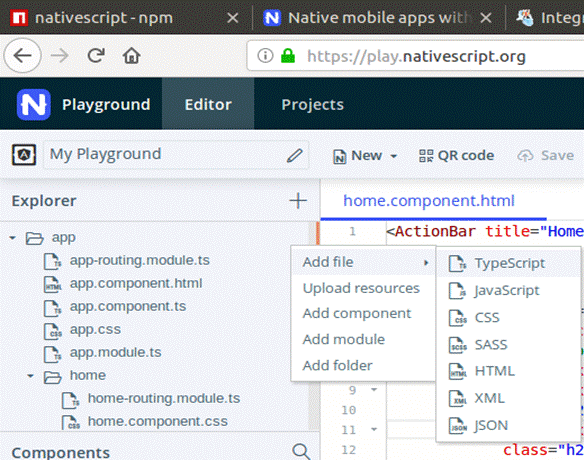Collapse the app folder in Explorer
Screen dimensions: 584x460
[x=13, y=238]
